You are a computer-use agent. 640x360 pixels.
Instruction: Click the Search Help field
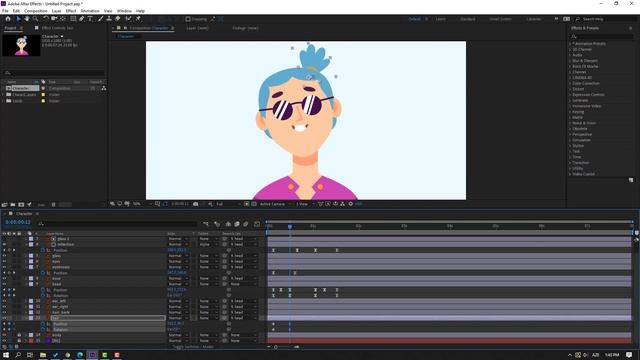[606, 19]
